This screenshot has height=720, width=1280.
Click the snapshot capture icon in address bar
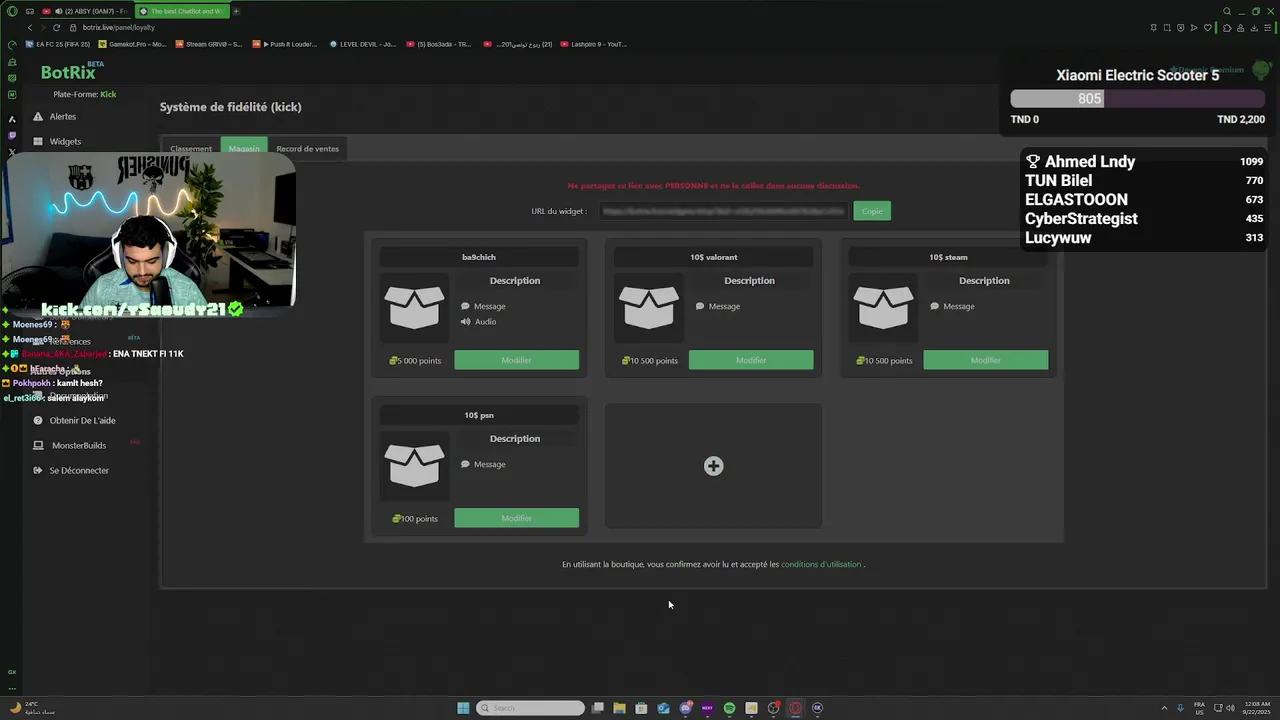[x=1167, y=28]
